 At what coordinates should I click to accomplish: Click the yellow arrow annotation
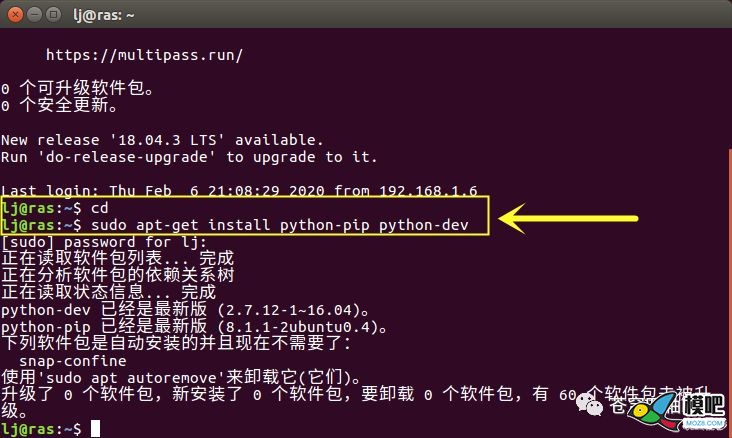pyautogui.click(x=568, y=218)
